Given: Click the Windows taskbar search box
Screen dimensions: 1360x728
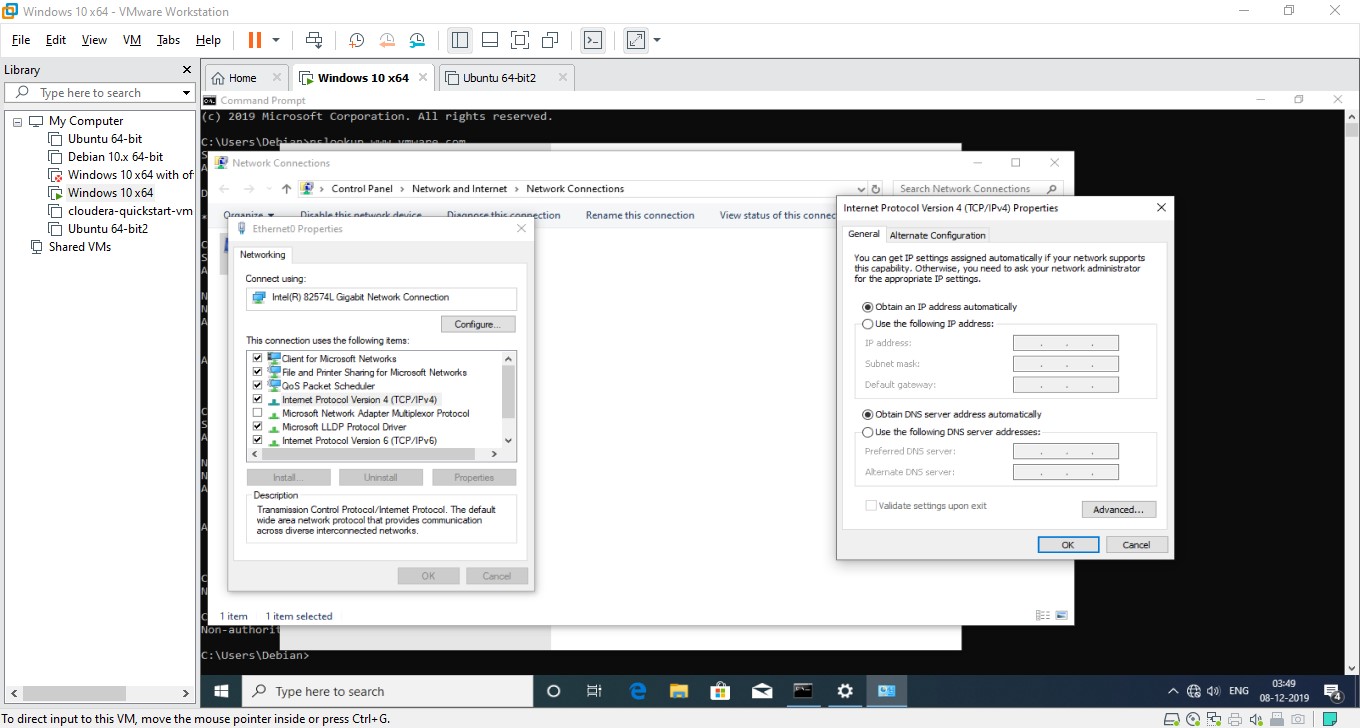Looking at the screenshot, I should coord(390,690).
